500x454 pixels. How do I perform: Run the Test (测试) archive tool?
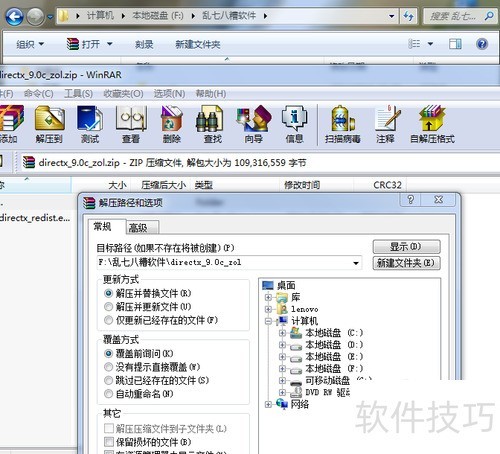90,124
